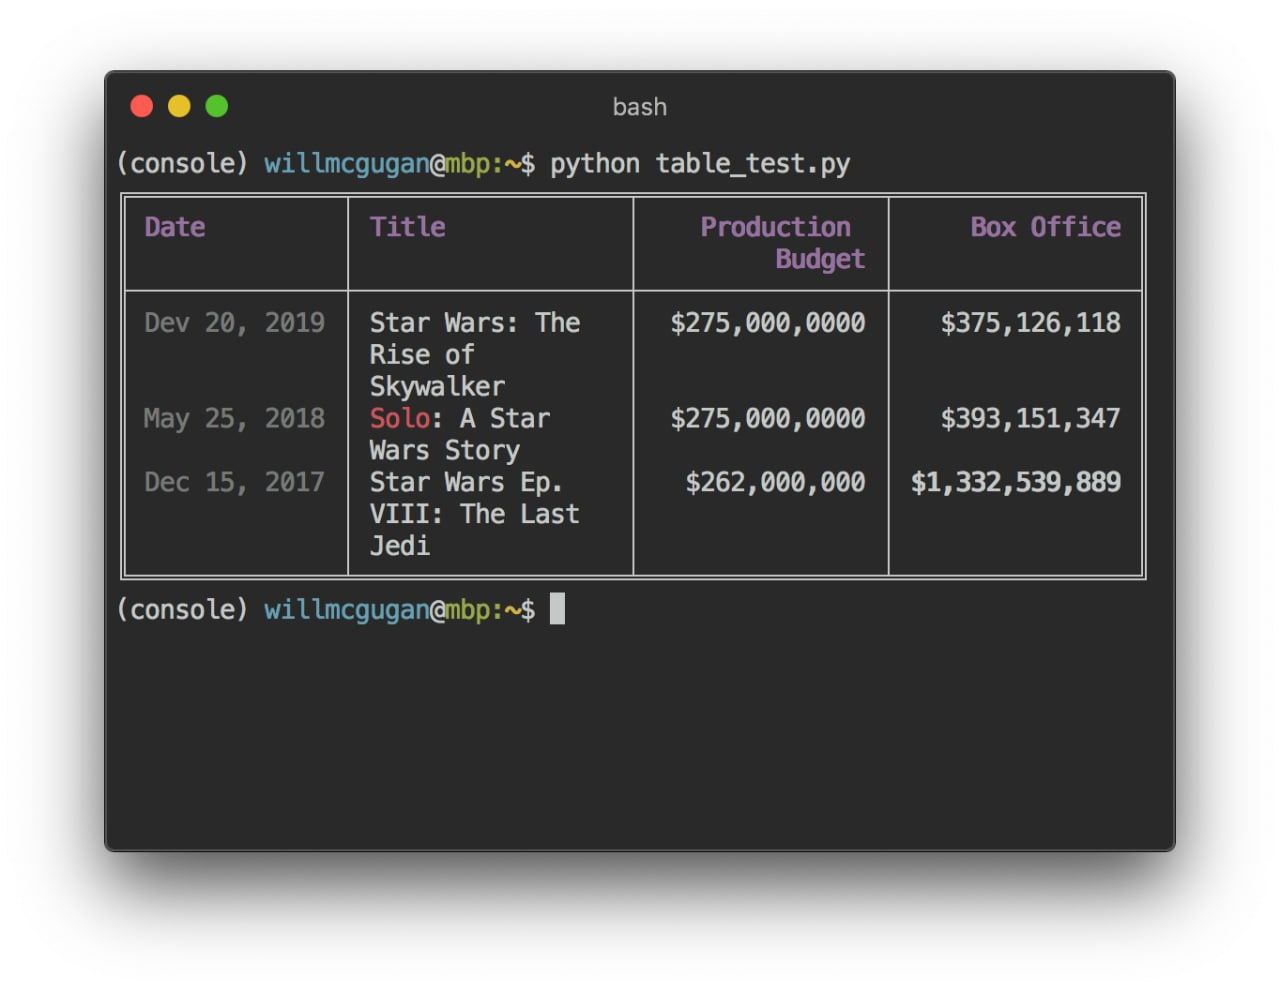Click the Title column header
The image size is (1280, 990).
point(407,227)
